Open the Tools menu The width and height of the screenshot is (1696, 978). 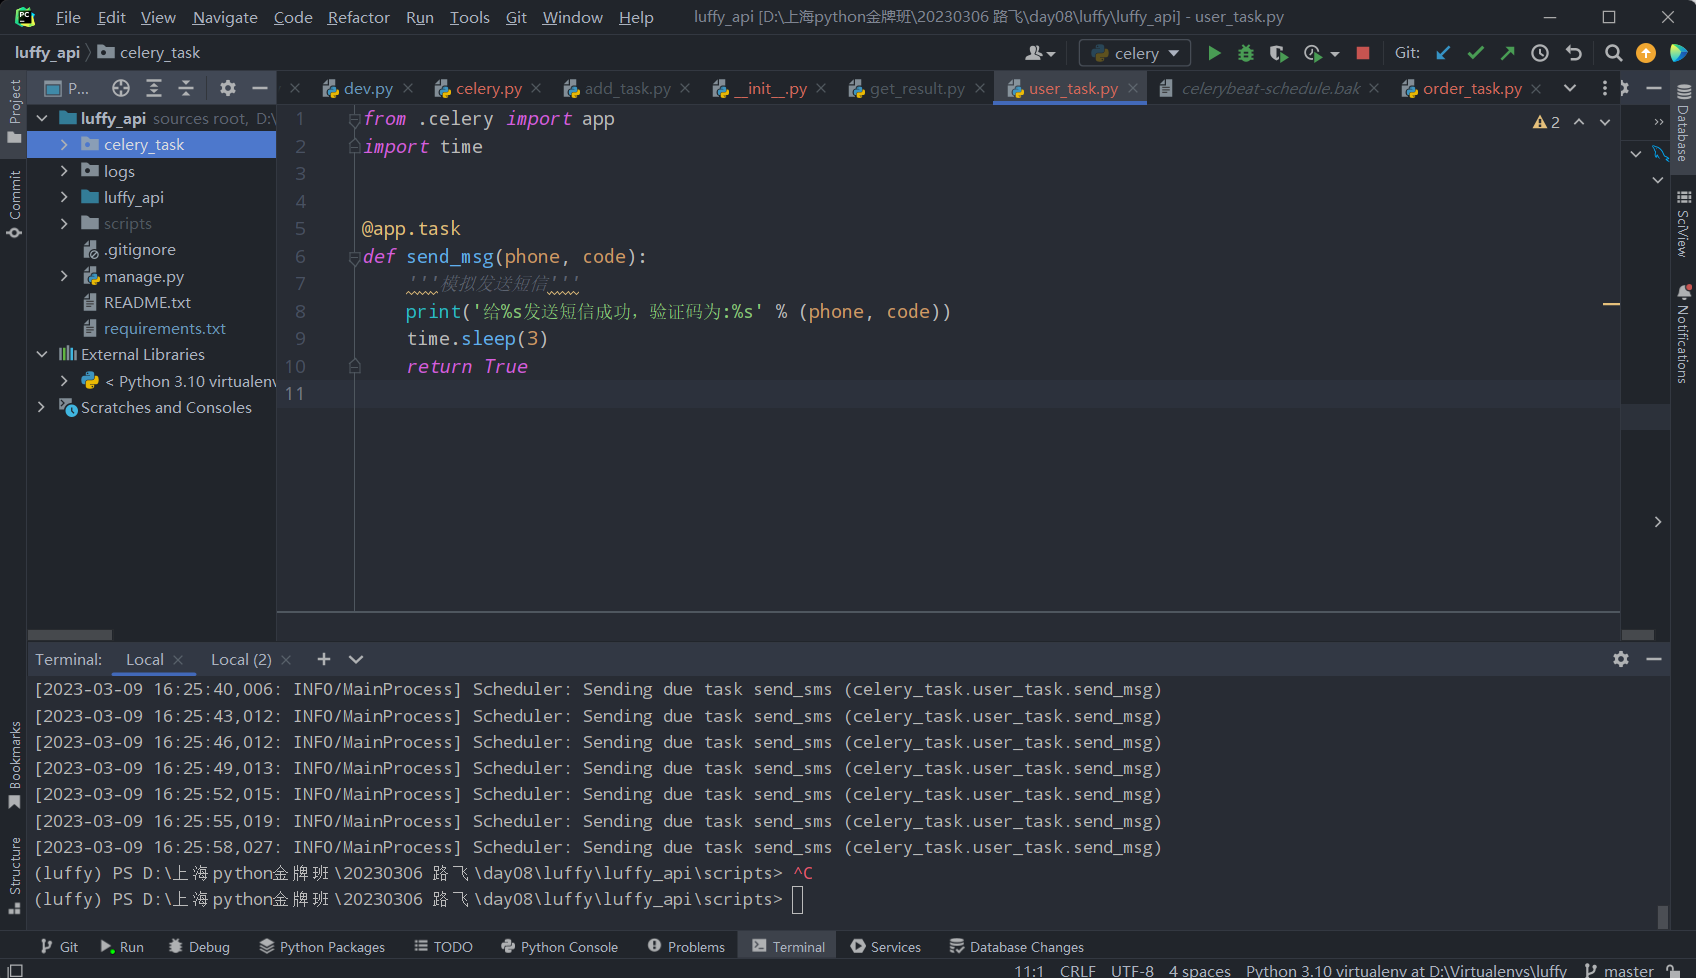[x=469, y=17]
